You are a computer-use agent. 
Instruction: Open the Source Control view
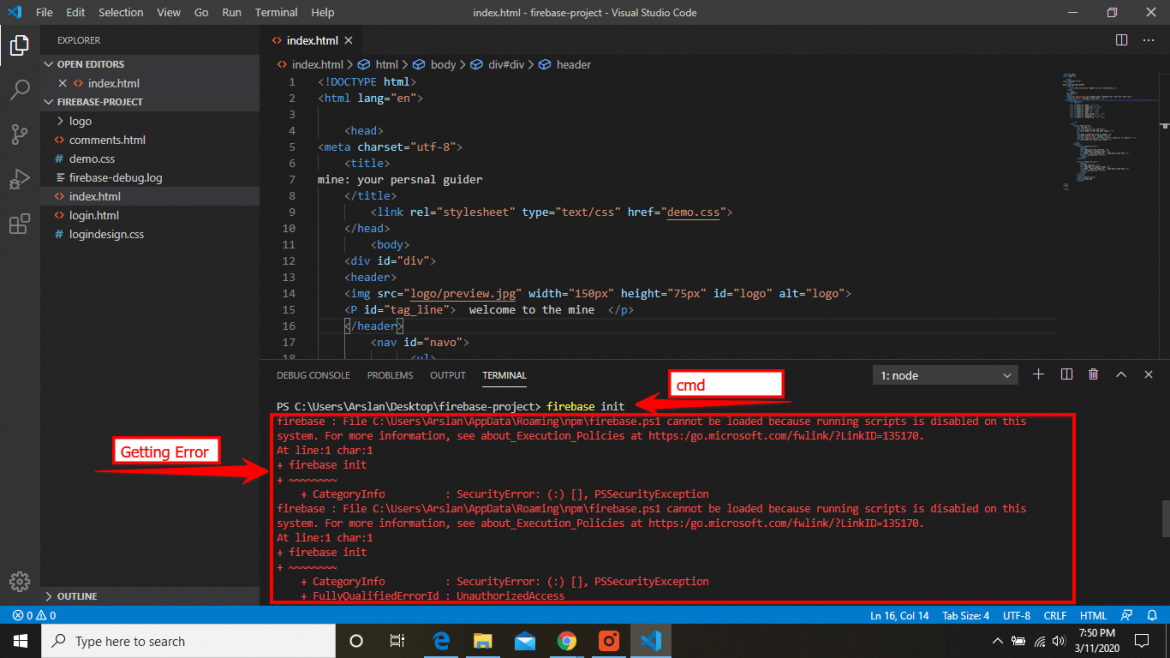[x=19, y=135]
